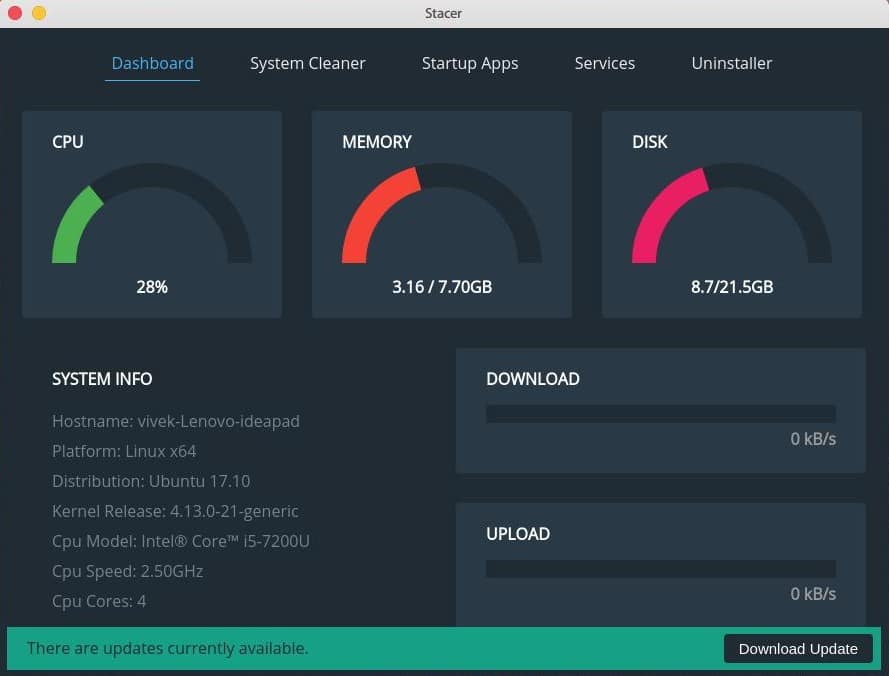The width and height of the screenshot is (889, 676).
Task: Click the CPU card heading
Action: click(67, 142)
